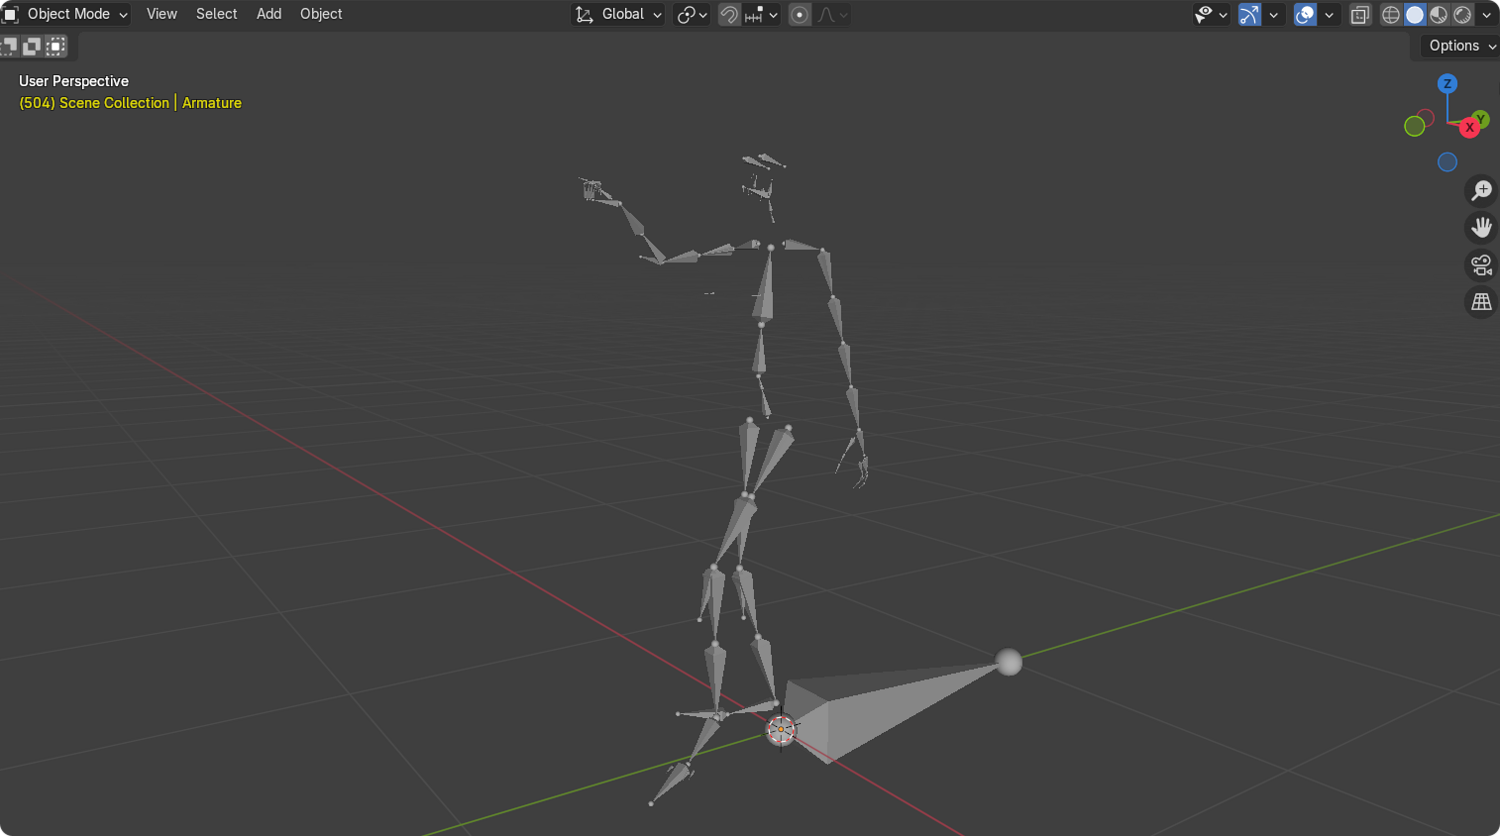Click the red X axis on the navigation gizmo
The height and width of the screenshot is (836, 1500).
coord(1469,127)
